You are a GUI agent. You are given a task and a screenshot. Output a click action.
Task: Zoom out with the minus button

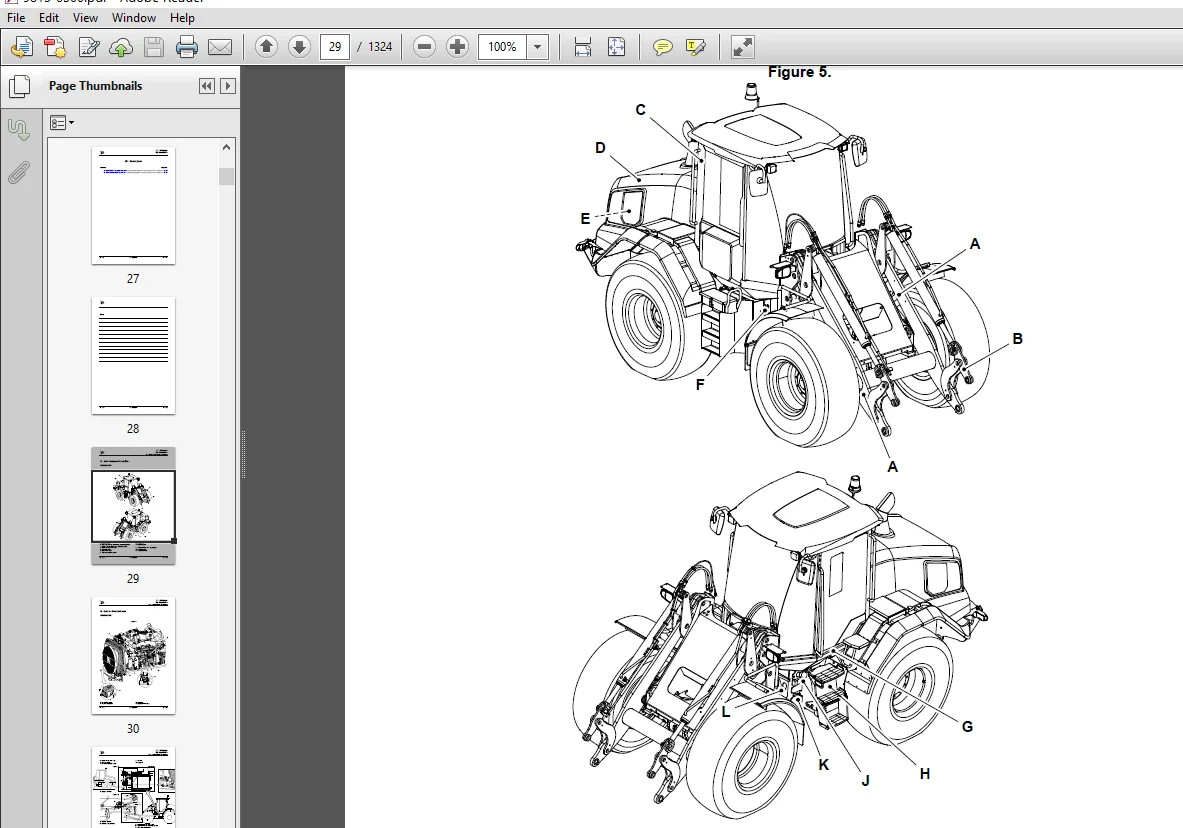click(x=425, y=47)
